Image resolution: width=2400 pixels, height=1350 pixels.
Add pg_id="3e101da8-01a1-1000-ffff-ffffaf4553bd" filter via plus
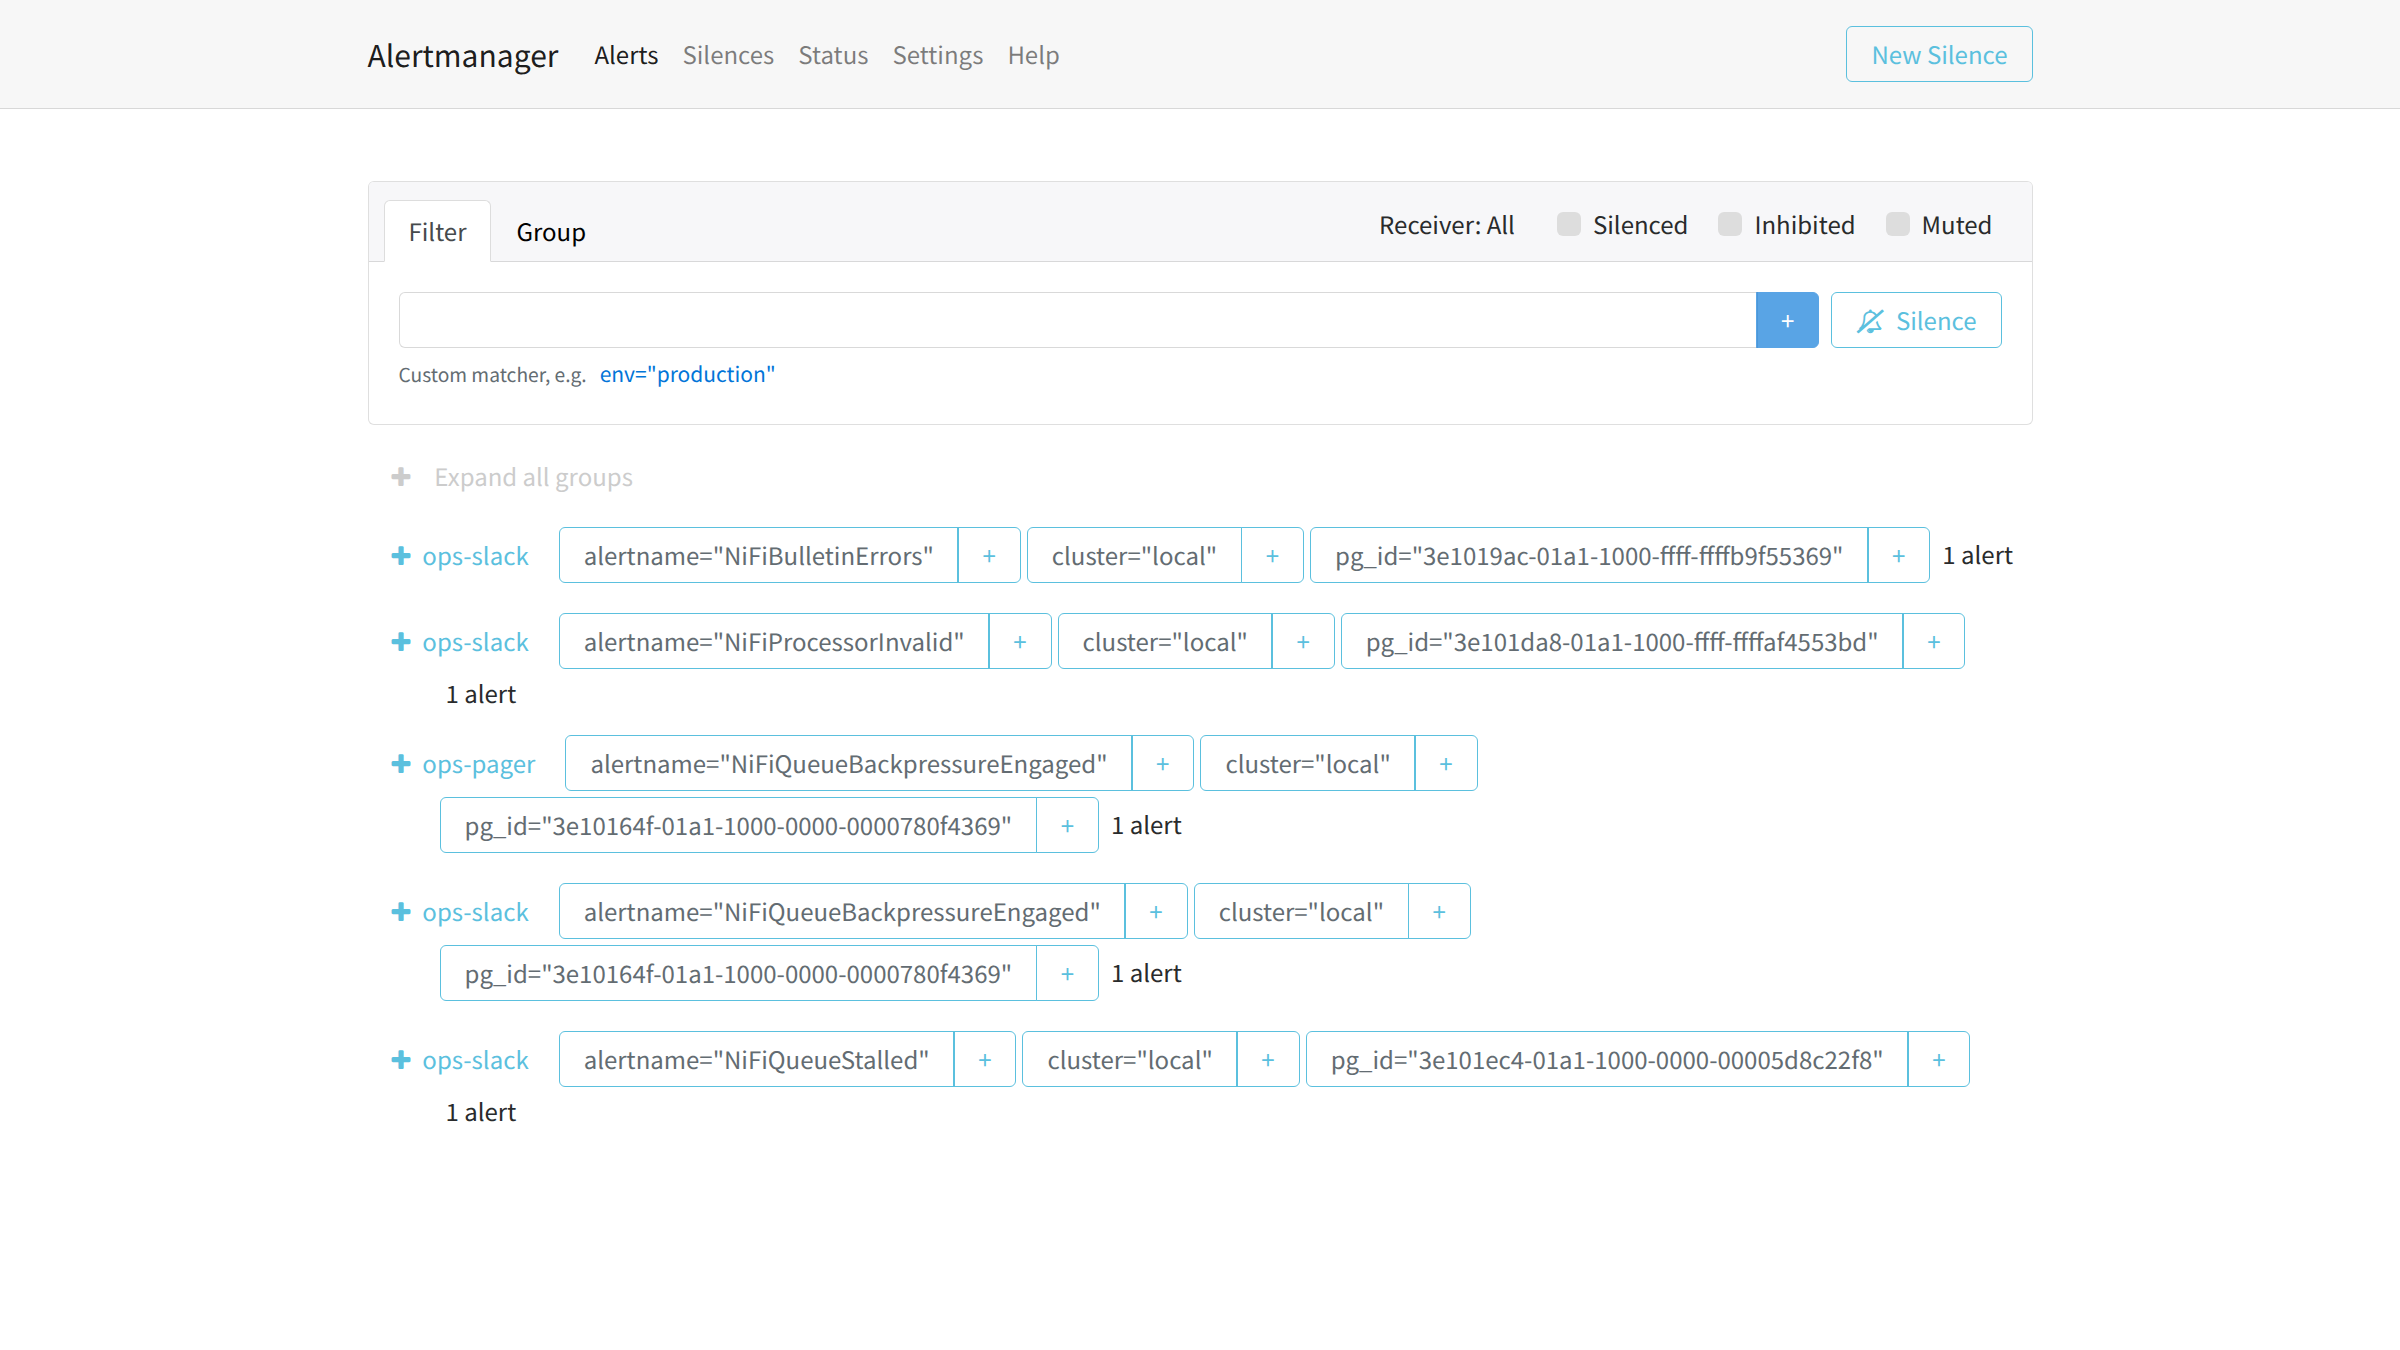pos(1934,641)
